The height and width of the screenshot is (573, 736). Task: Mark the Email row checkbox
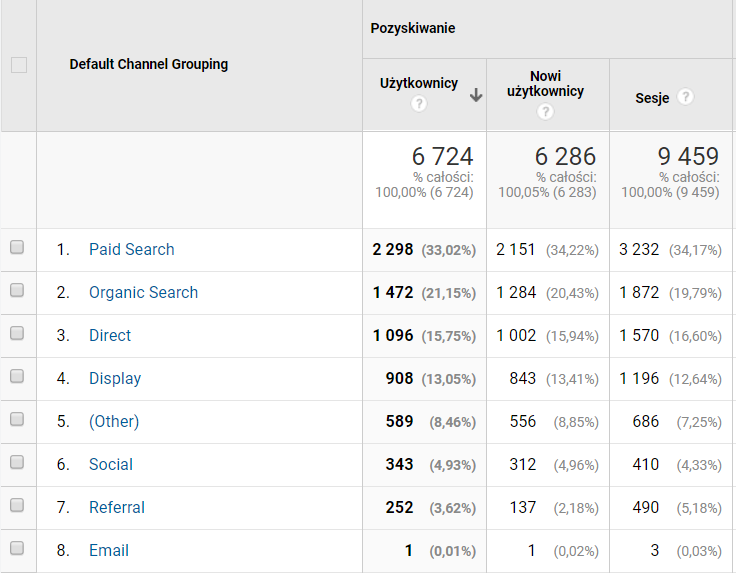pos(17,550)
